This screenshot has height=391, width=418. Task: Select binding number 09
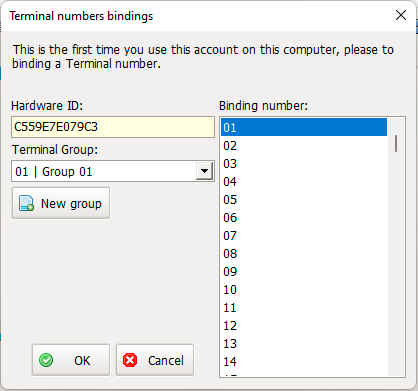pyautogui.click(x=304, y=272)
